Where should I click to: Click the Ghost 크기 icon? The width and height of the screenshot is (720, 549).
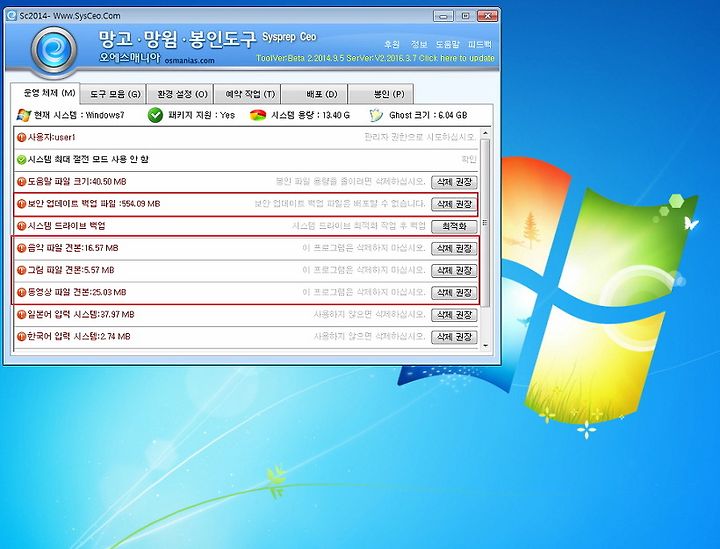point(376,115)
